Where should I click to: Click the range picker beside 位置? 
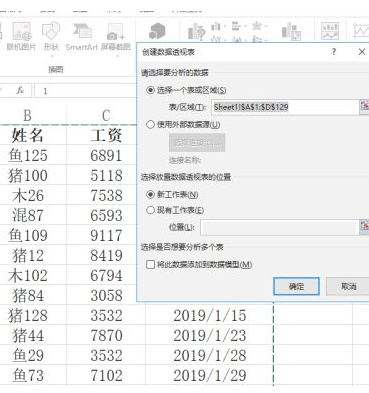[364, 226]
